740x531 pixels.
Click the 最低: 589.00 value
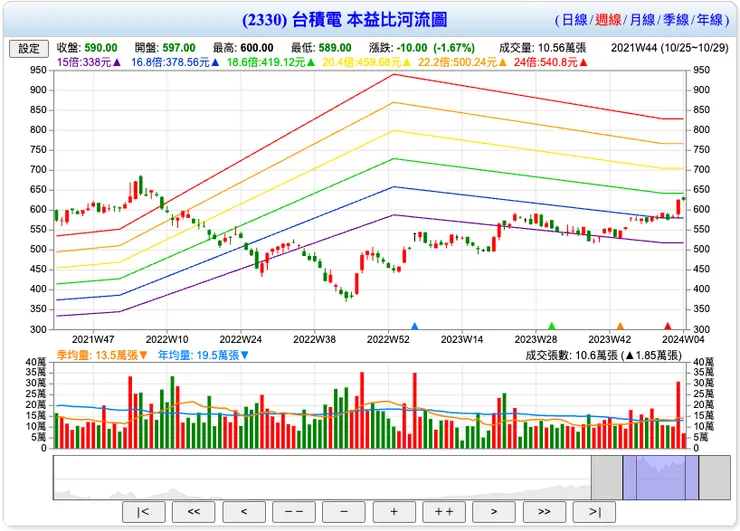click(x=321, y=48)
